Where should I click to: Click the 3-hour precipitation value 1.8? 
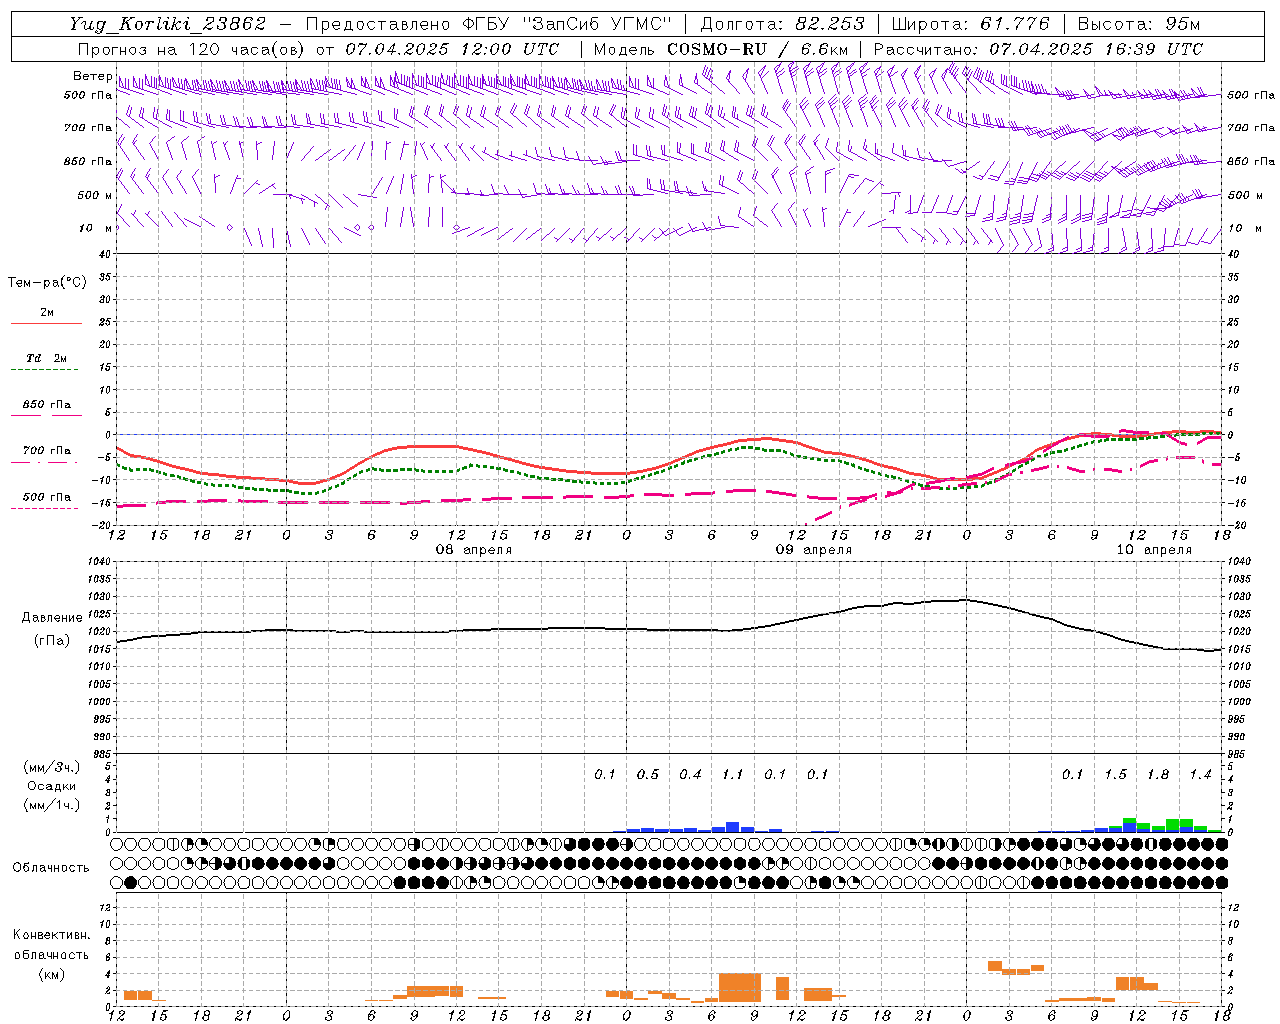click(1158, 774)
